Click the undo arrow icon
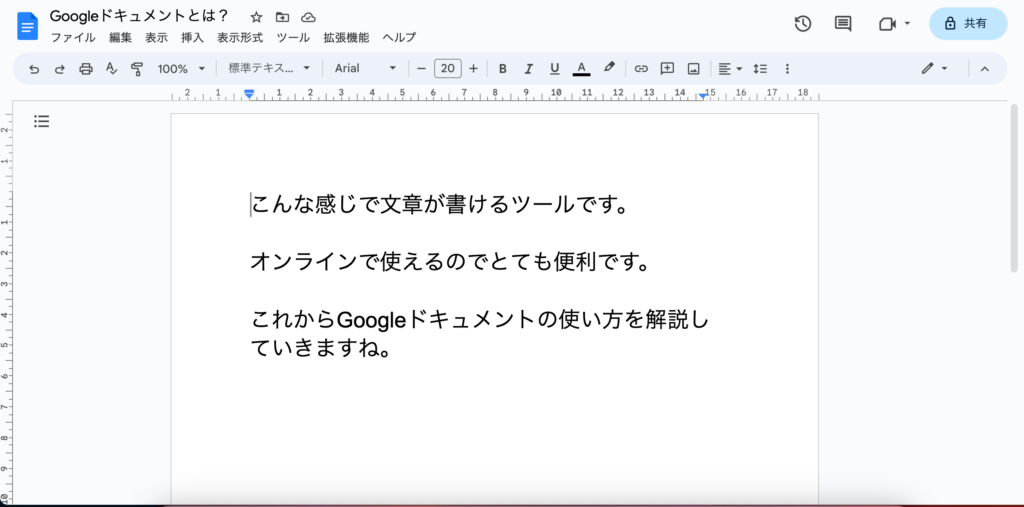Image resolution: width=1024 pixels, height=507 pixels. (34, 69)
